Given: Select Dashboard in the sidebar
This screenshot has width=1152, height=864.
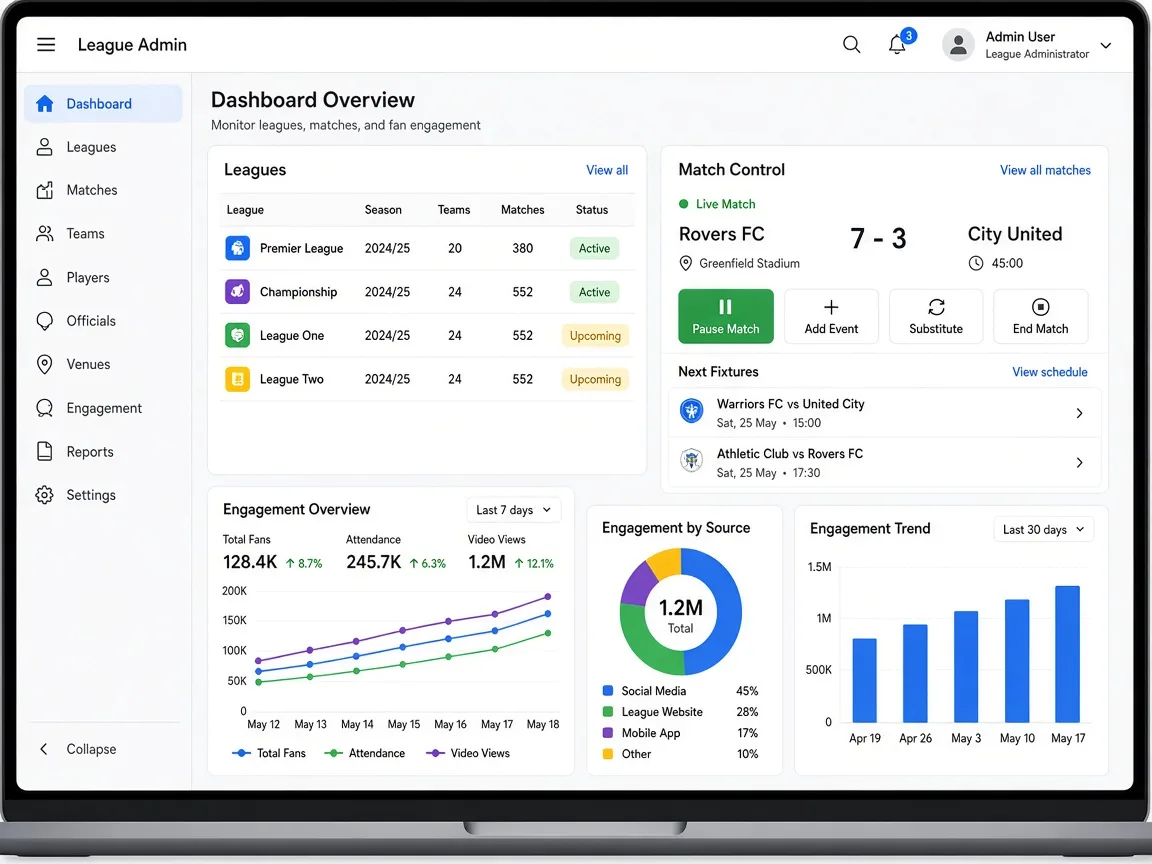Looking at the screenshot, I should (x=104, y=104).
